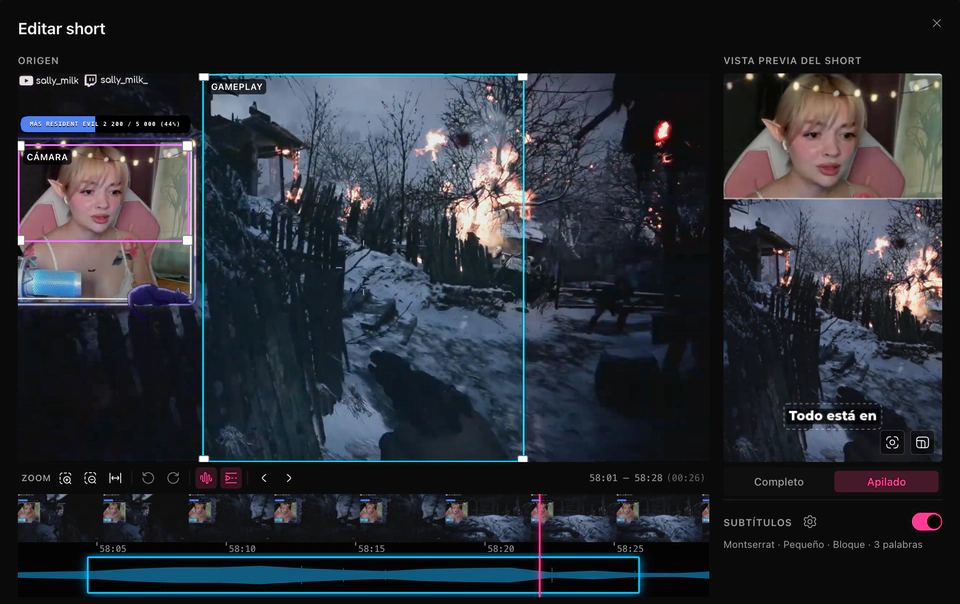Click the camera preview in the short preview
This screenshot has width=960, height=604.
[833, 136]
